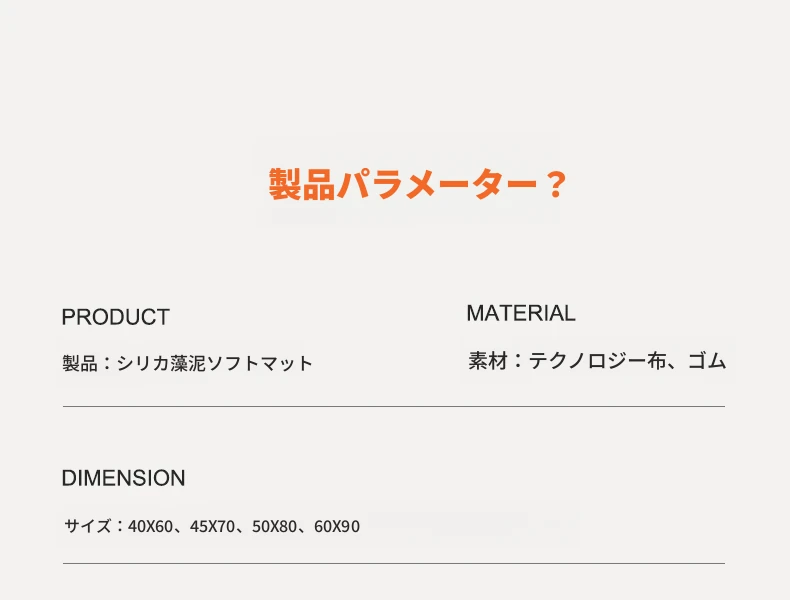Click the 素材 label prefix
790x600 pixels.
pos(488,361)
